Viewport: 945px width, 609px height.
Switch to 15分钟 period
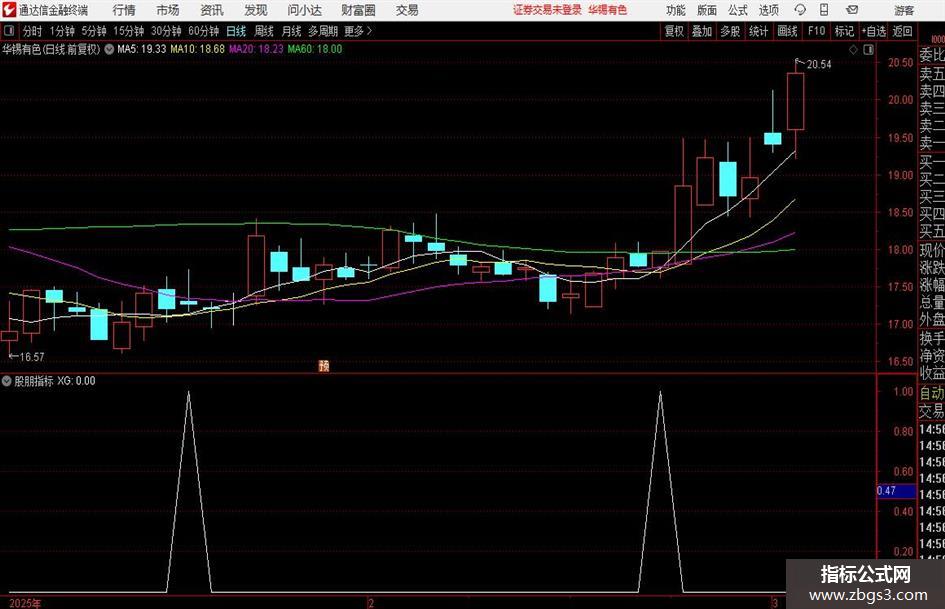click(x=129, y=31)
